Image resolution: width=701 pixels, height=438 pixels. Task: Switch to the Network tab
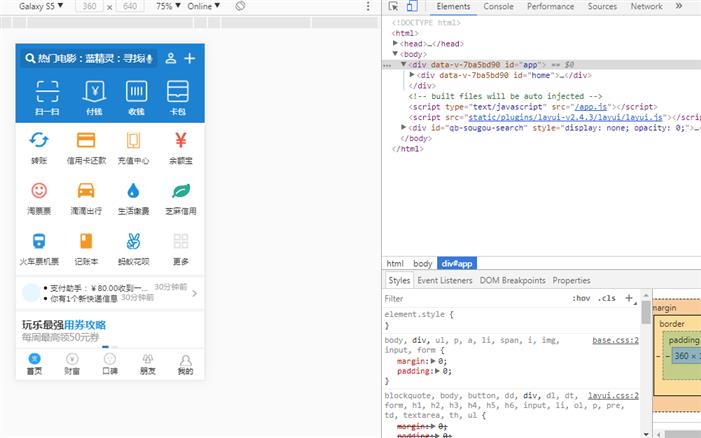pyautogui.click(x=646, y=6)
